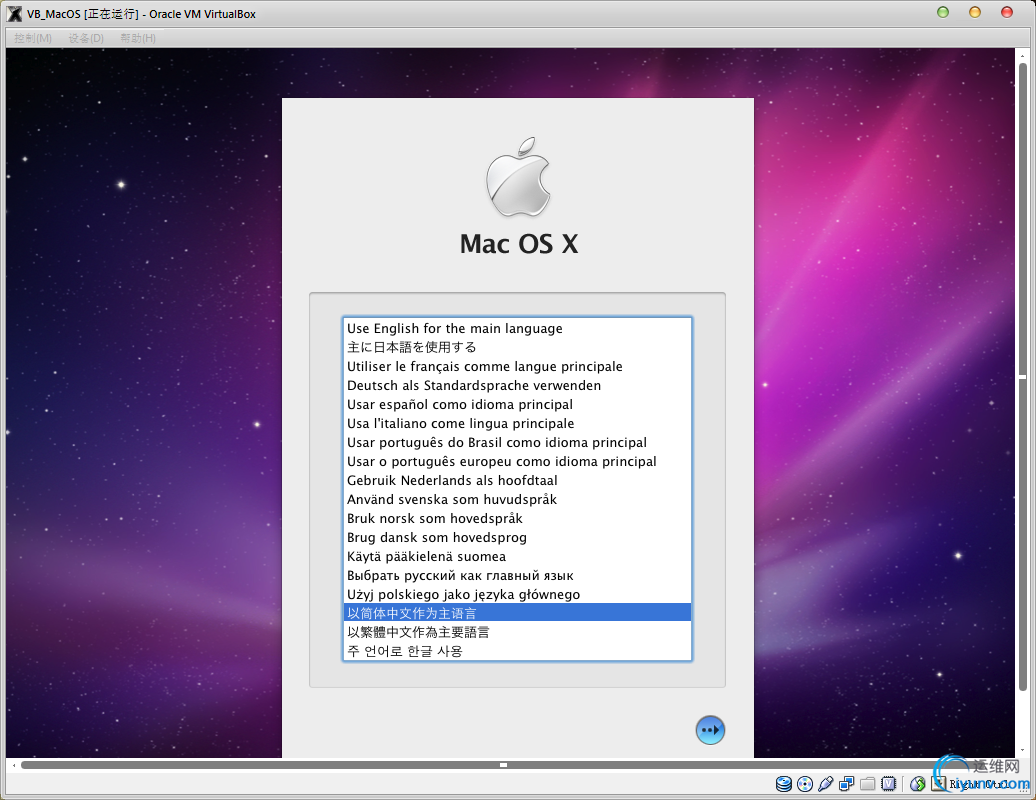Select the Japanese '主に日本語を使用する' option
This screenshot has height=800, width=1036.
(517, 347)
